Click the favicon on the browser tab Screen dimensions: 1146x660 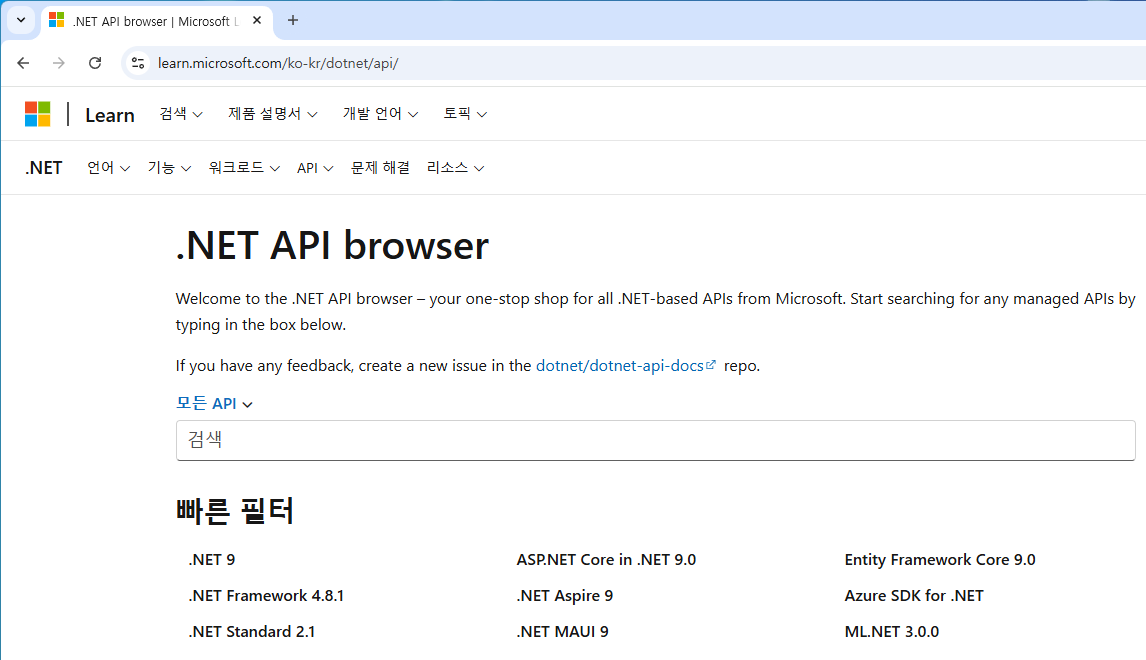57,20
